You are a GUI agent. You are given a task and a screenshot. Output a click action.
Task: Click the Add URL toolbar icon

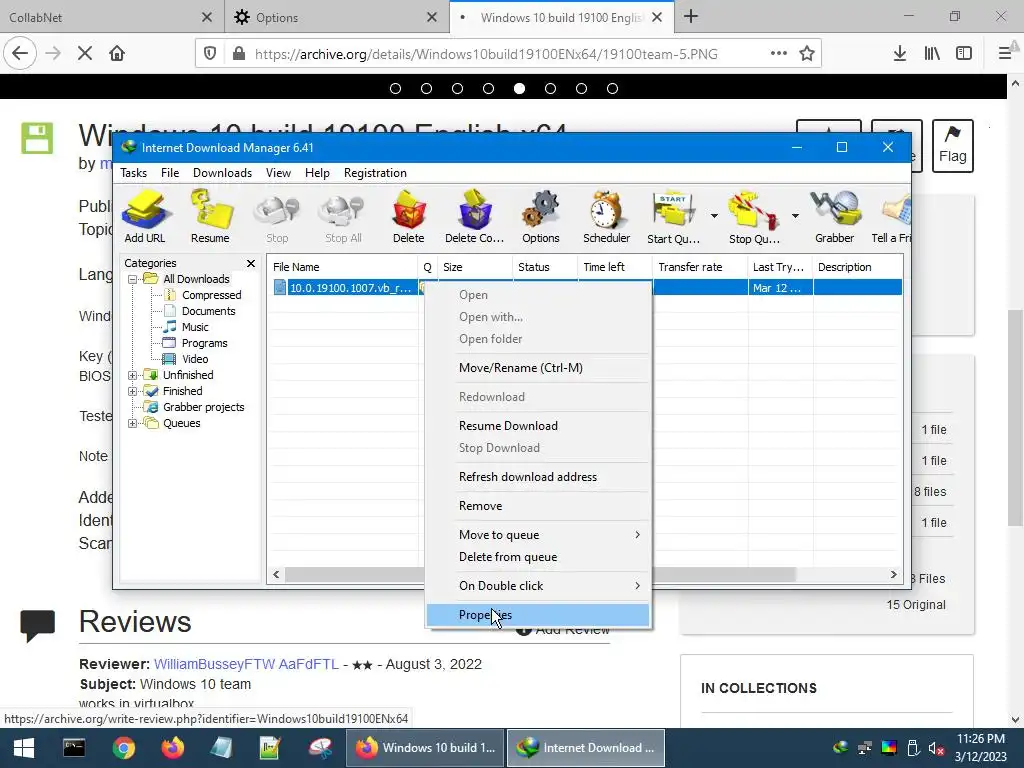tap(145, 217)
